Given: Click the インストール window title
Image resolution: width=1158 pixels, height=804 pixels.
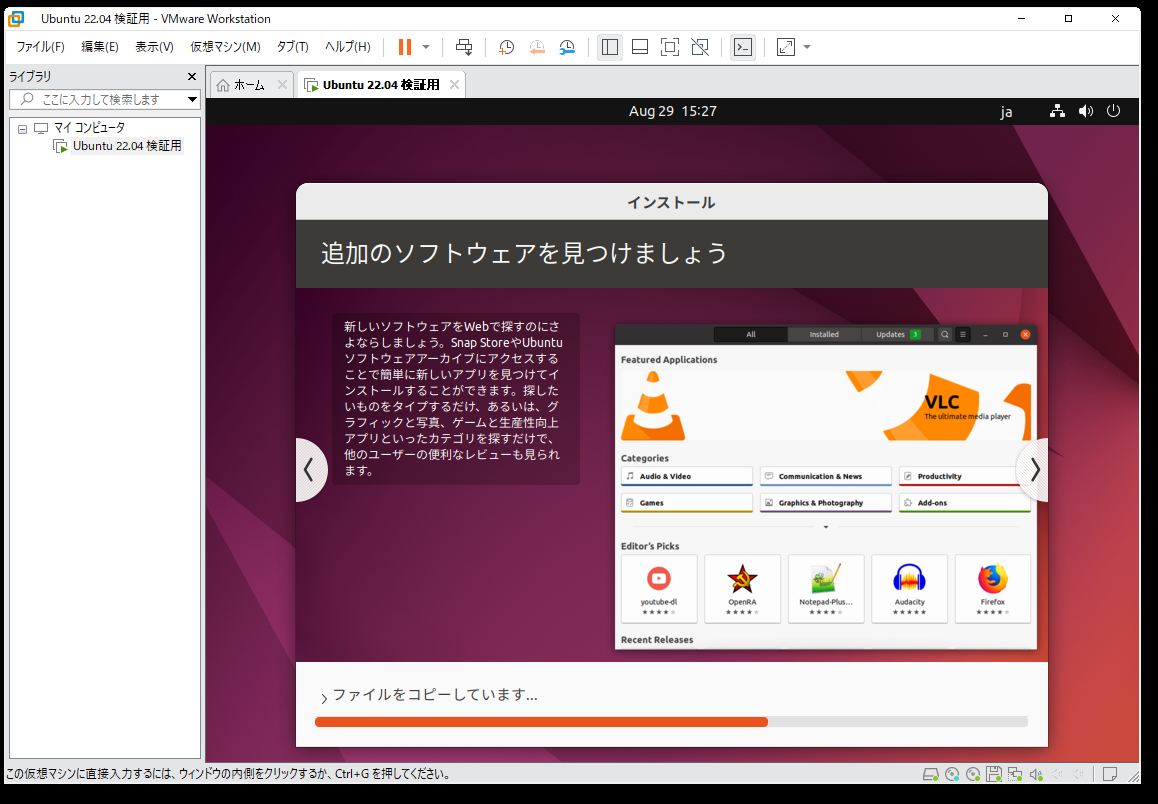Looking at the screenshot, I should 671,202.
